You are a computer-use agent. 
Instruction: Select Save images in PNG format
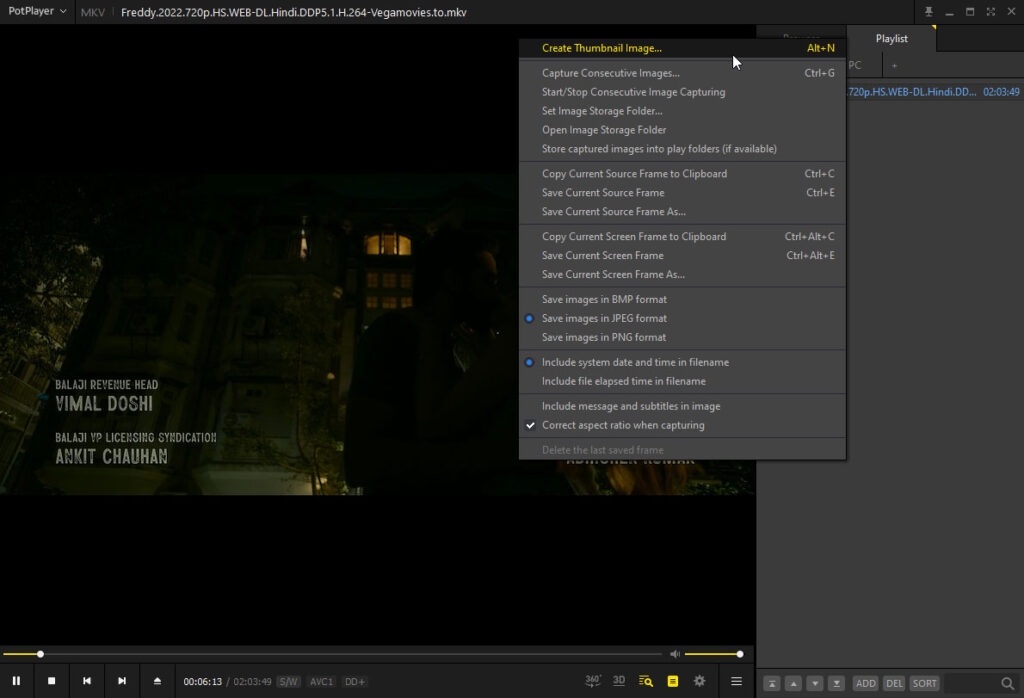pos(604,337)
